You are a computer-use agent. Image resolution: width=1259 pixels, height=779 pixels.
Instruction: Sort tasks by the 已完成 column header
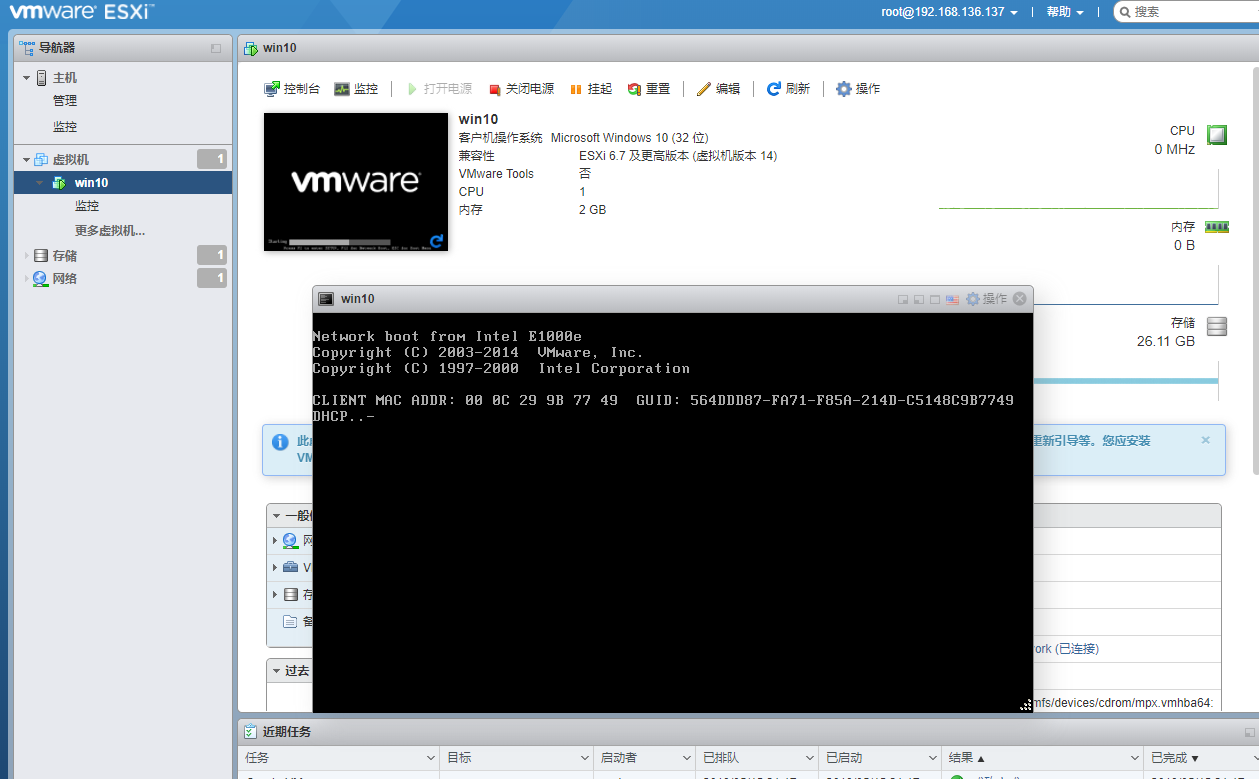click(1174, 758)
